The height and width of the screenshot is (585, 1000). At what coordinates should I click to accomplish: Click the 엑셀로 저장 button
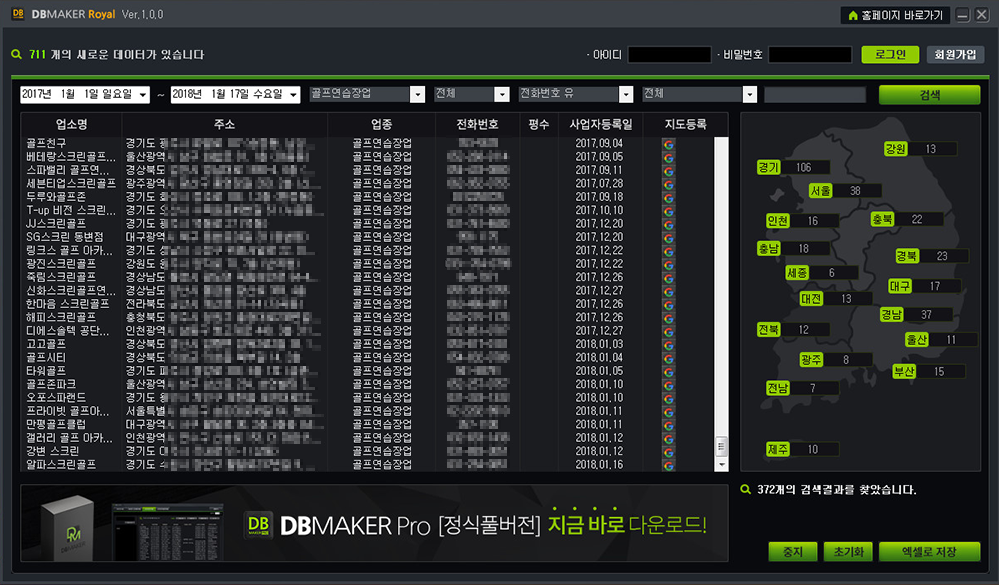point(929,552)
